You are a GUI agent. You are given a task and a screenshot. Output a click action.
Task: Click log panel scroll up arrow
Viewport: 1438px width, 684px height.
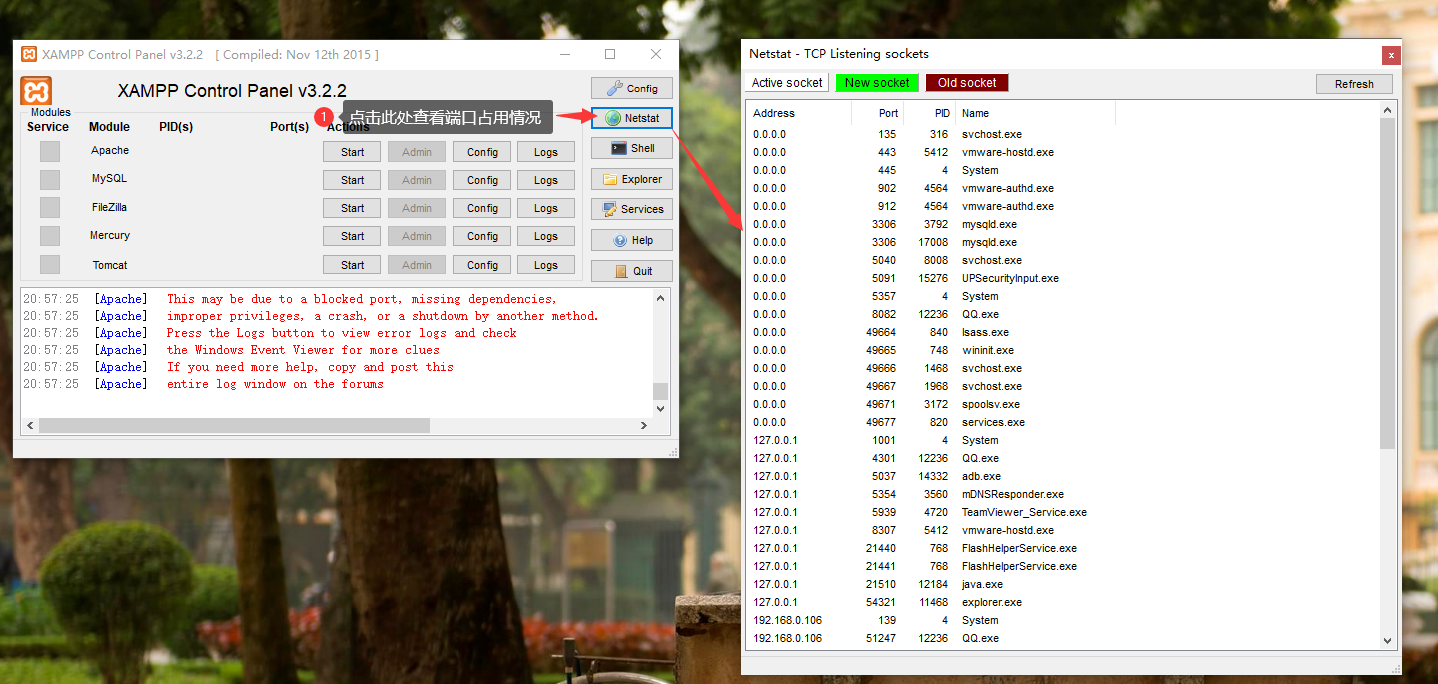coord(660,298)
